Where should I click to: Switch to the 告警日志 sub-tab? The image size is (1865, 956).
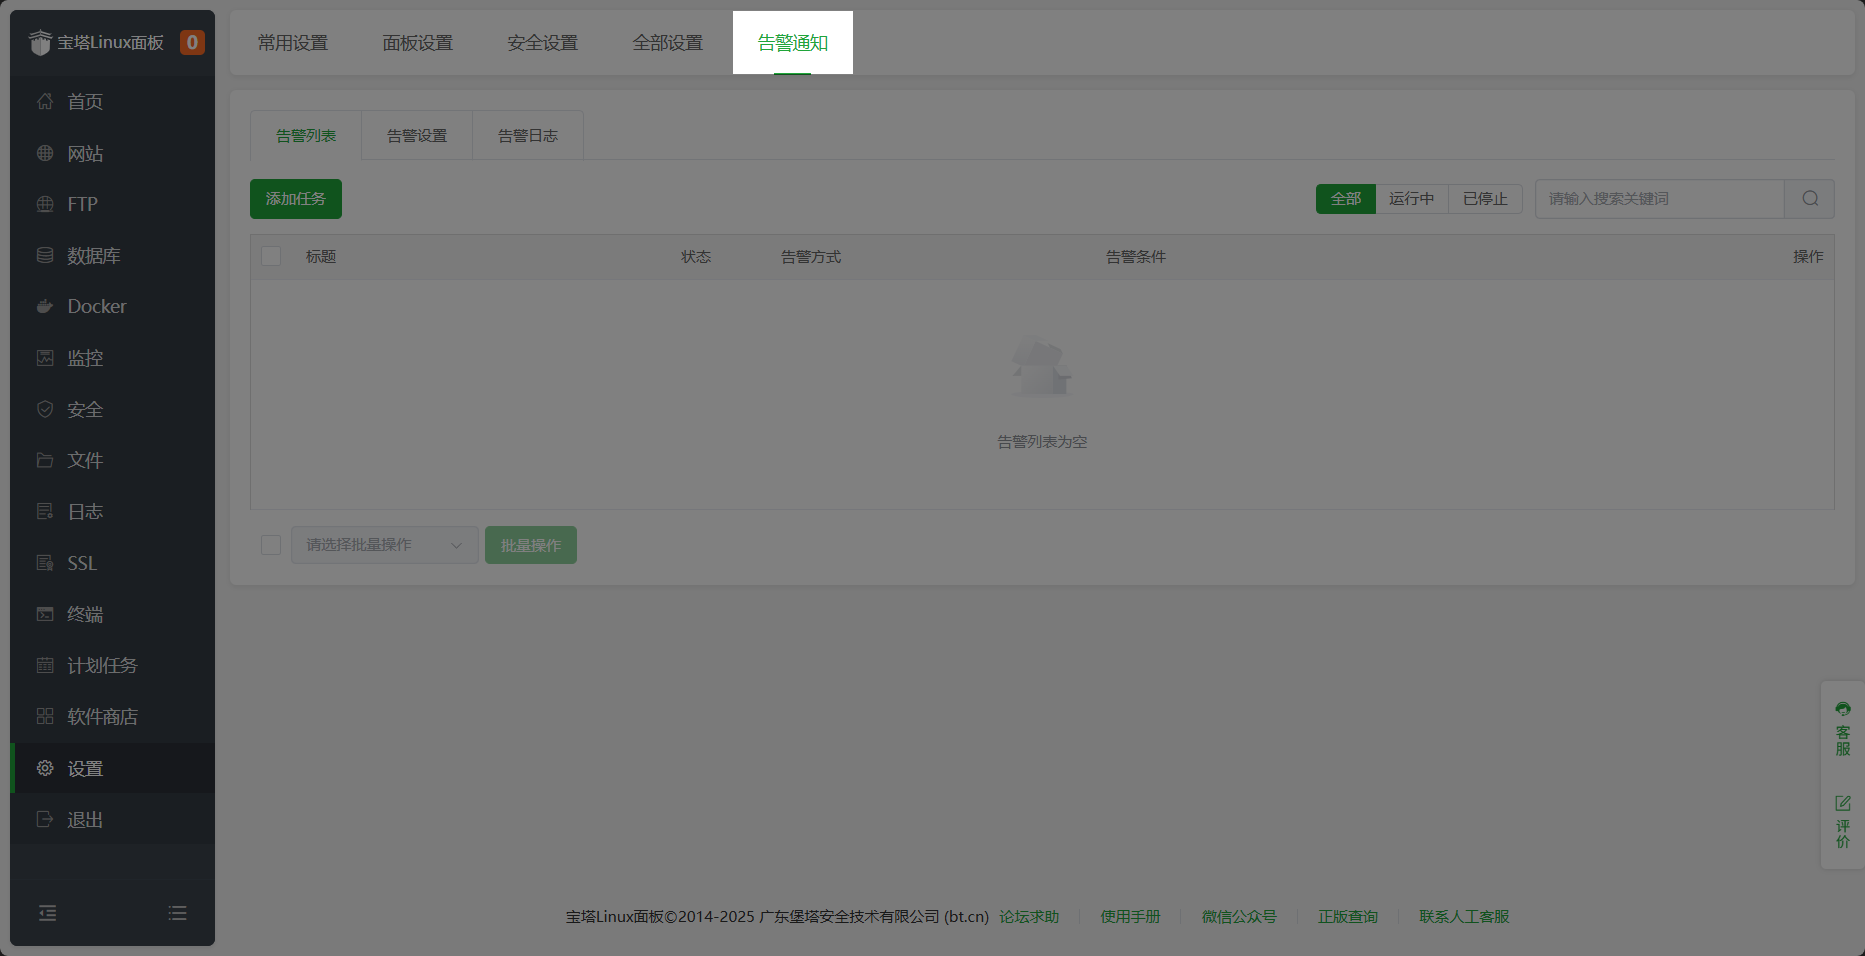[x=527, y=135]
